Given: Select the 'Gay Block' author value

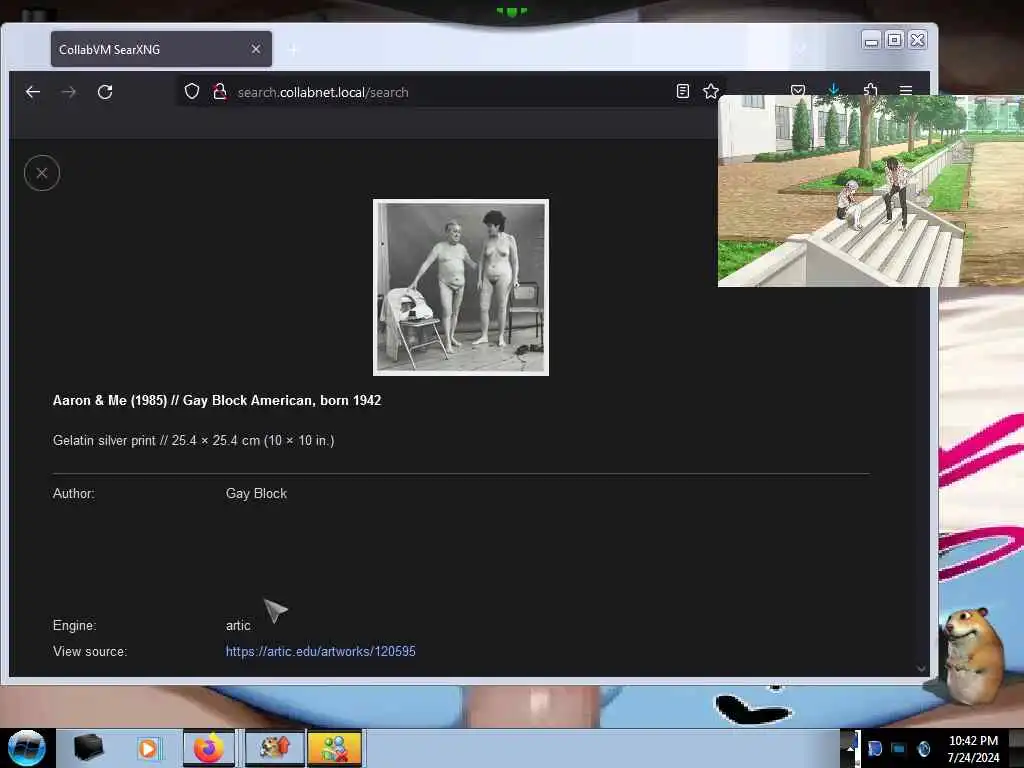Looking at the screenshot, I should click(x=256, y=494).
